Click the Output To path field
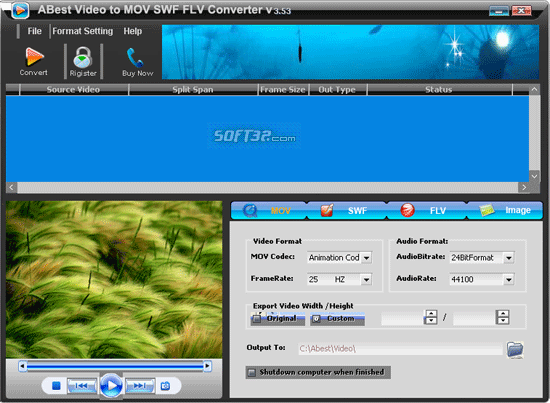The height and width of the screenshot is (403, 550). coord(400,349)
